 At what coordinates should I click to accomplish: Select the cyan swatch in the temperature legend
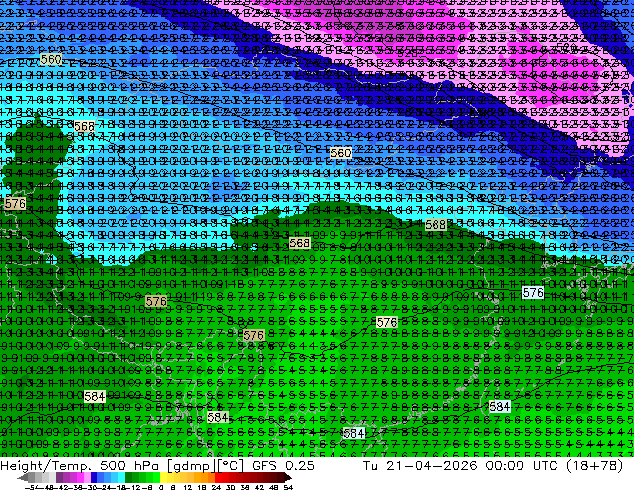point(122,478)
